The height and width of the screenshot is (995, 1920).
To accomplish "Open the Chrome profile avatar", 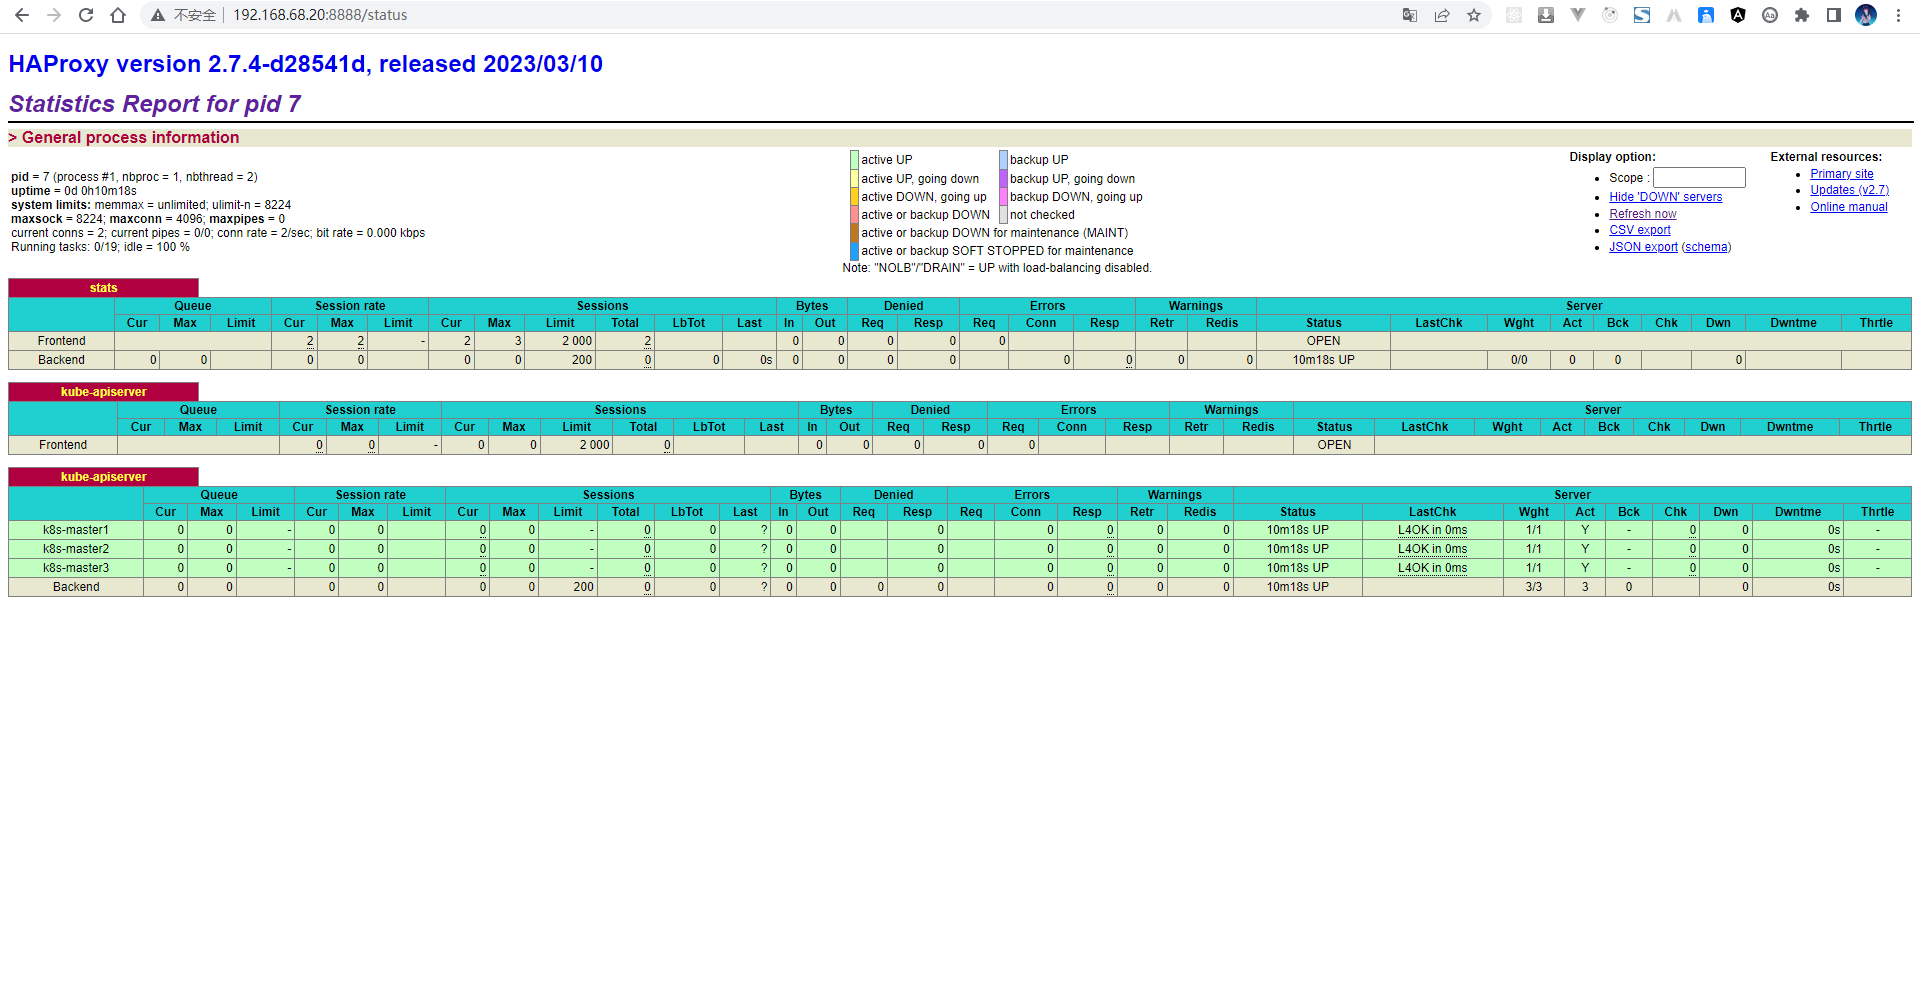I will [x=1866, y=15].
